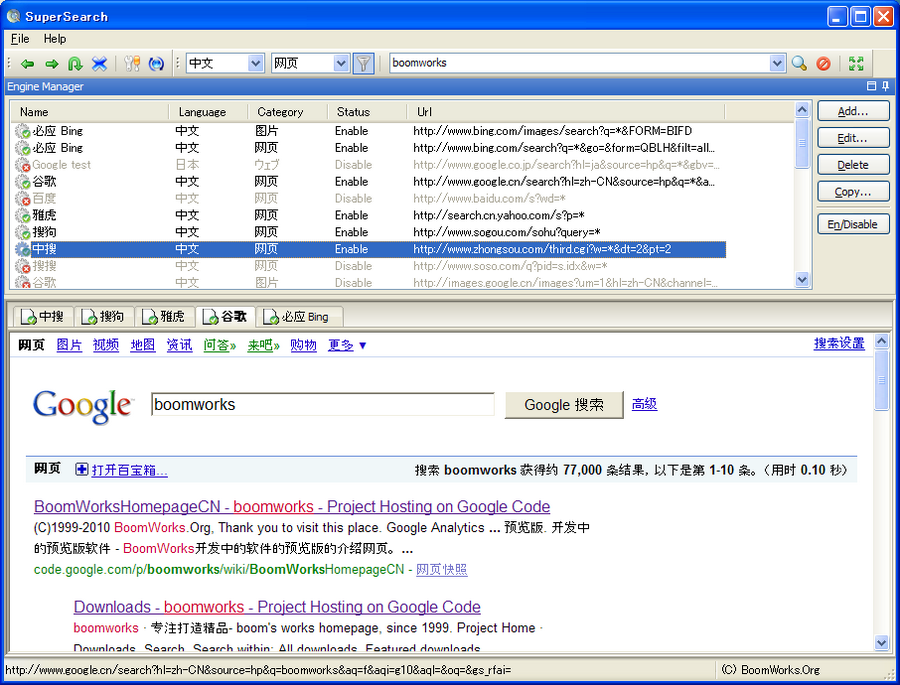Click the blue circular update icon
Screen dimensions: 900x685
(156, 63)
